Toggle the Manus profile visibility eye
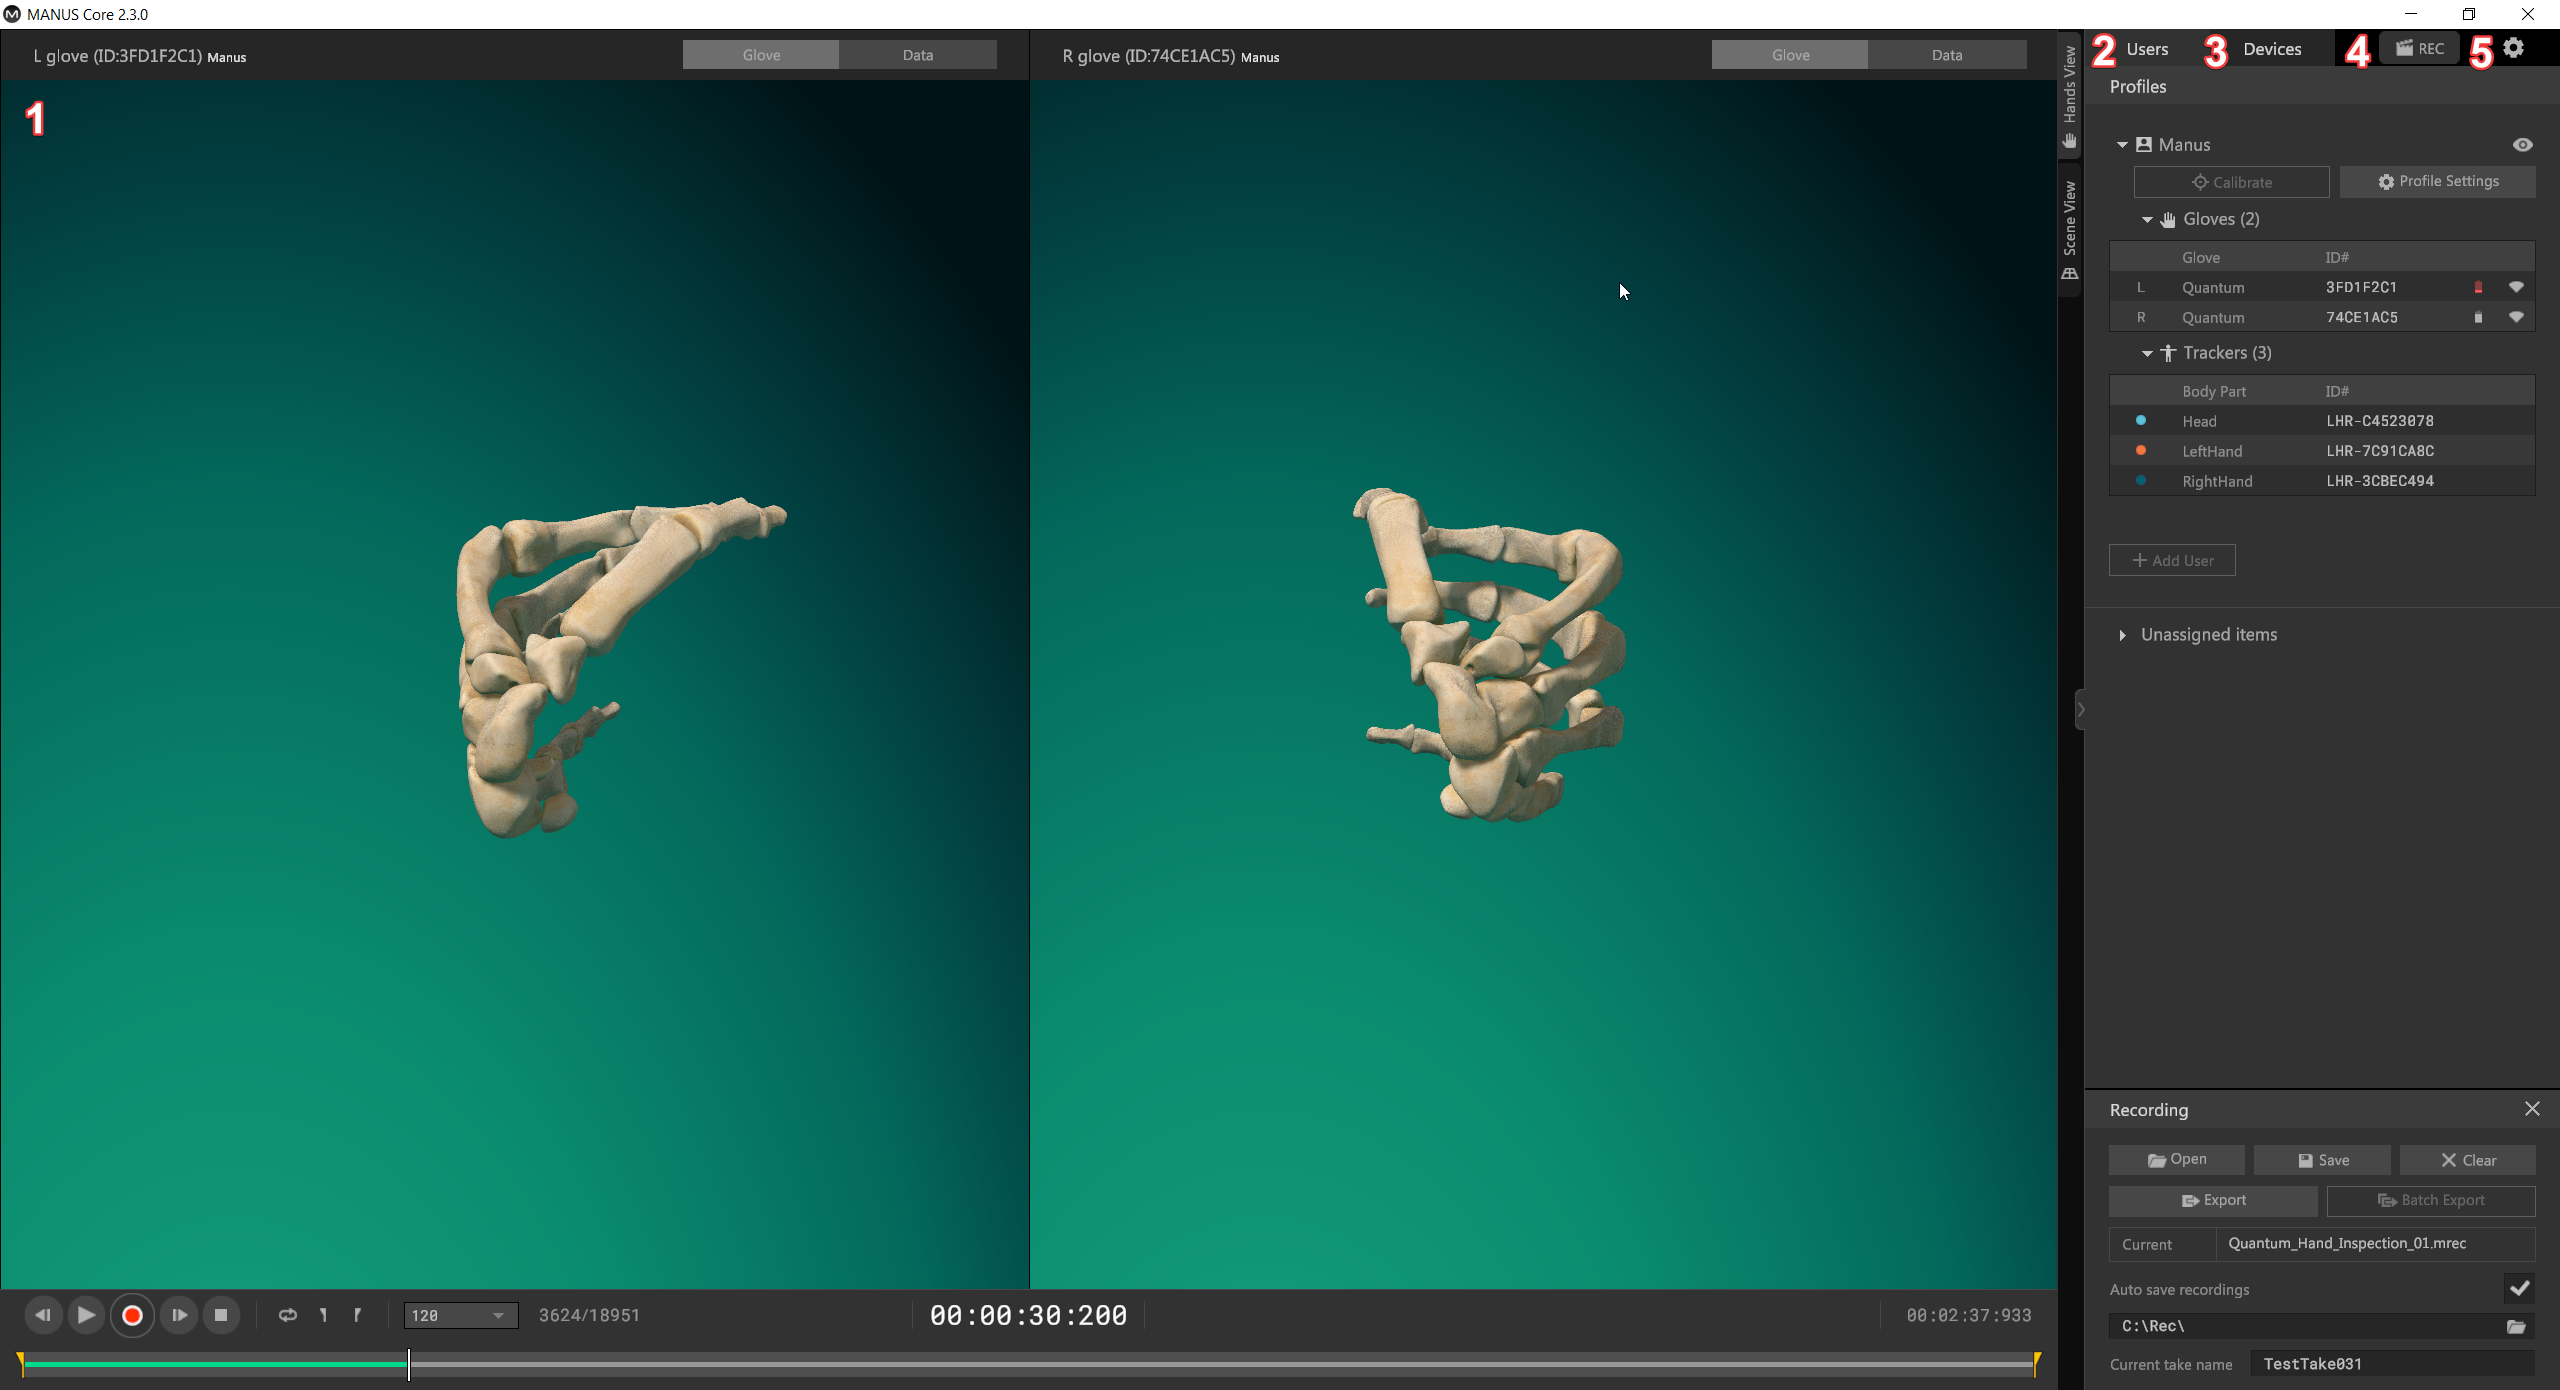The image size is (2560, 1390). 2522,145
